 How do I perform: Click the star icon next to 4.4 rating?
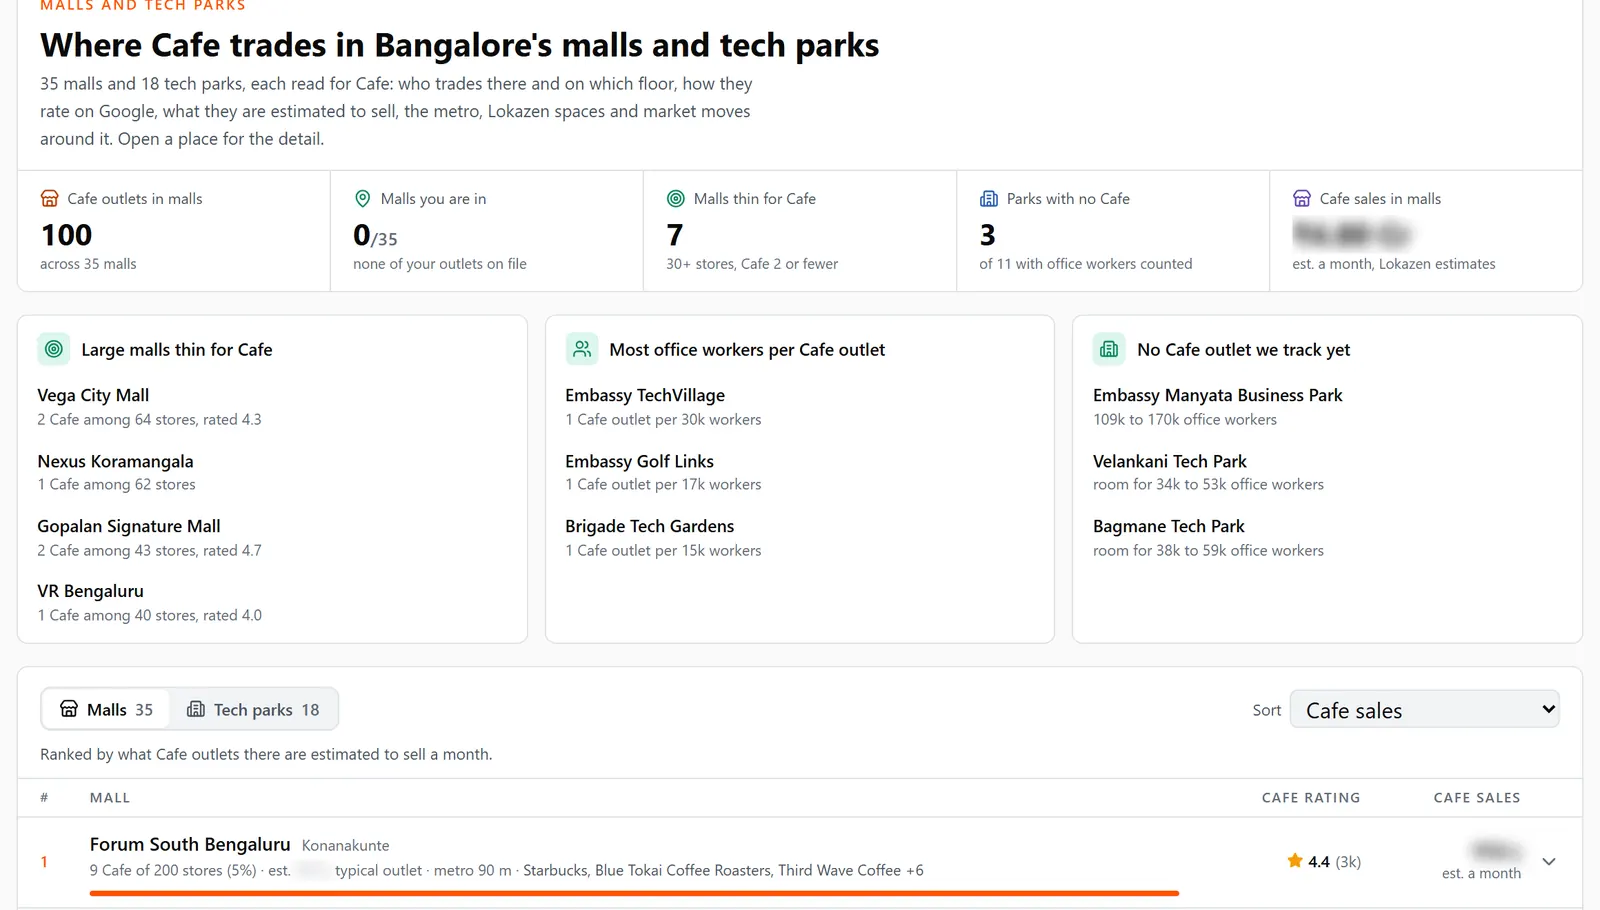pyautogui.click(x=1295, y=861)
